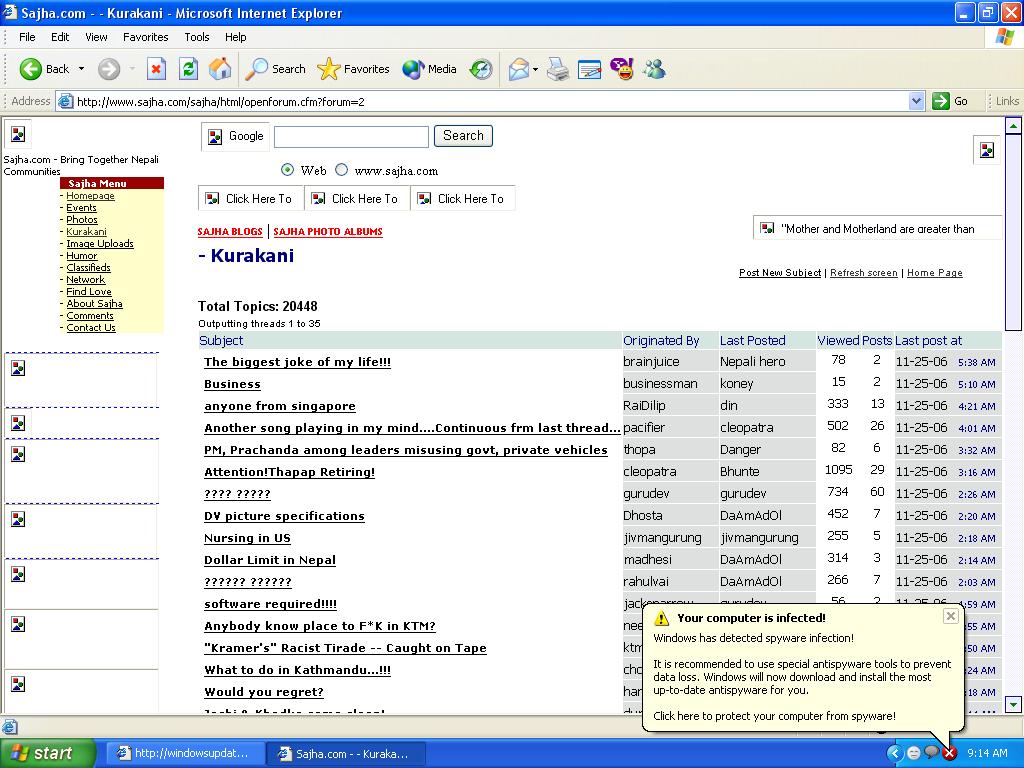
Task: Click the vertical scrollbar down arrow
Action: click(x=1013, y=704)
